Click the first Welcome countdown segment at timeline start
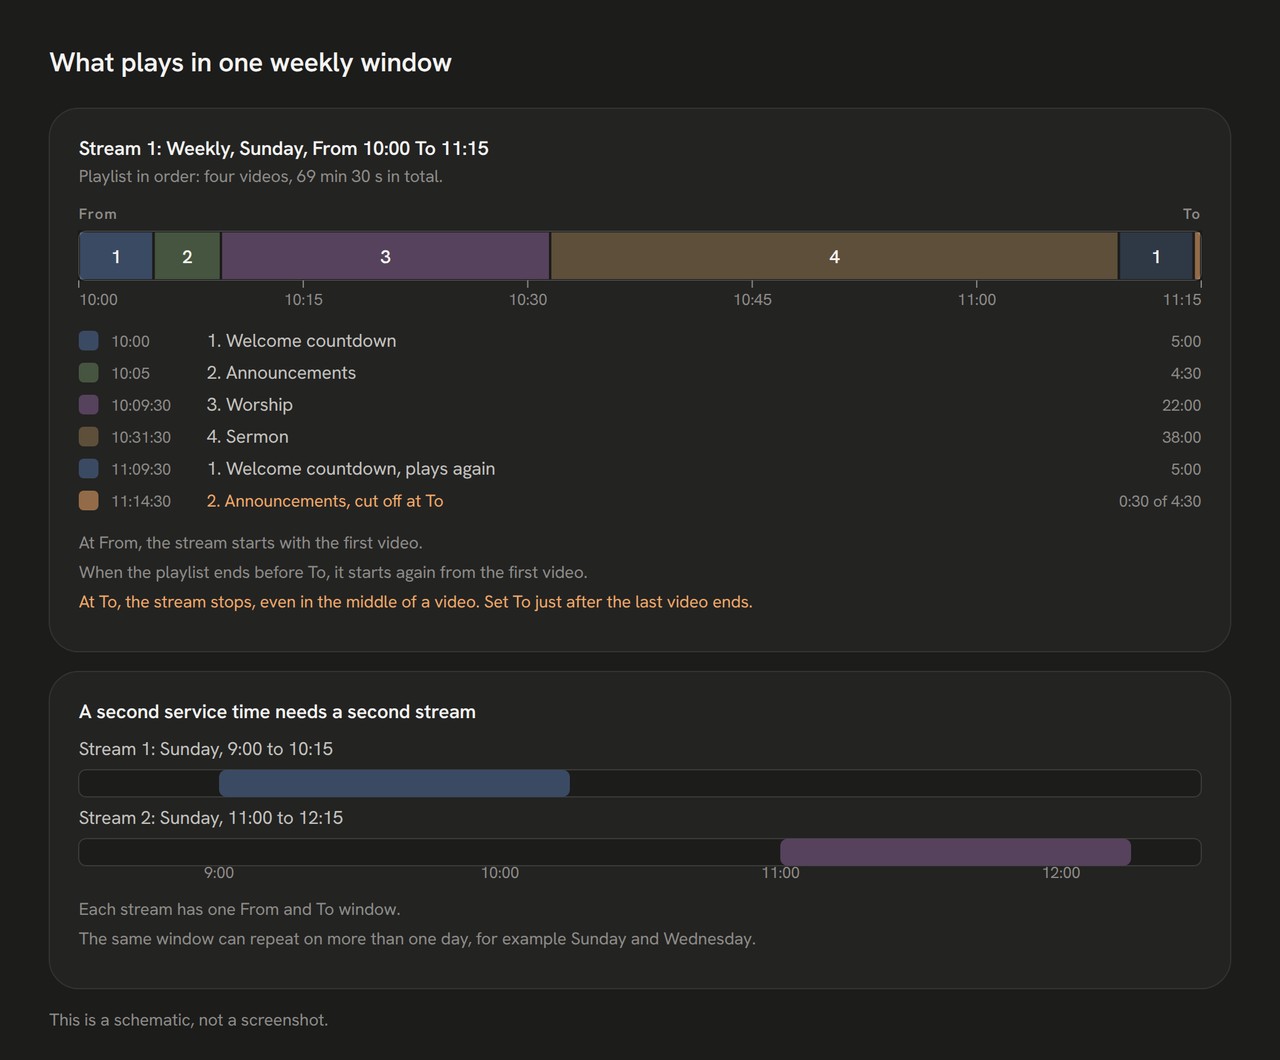 pyautogui.click(x=116, y=257)
